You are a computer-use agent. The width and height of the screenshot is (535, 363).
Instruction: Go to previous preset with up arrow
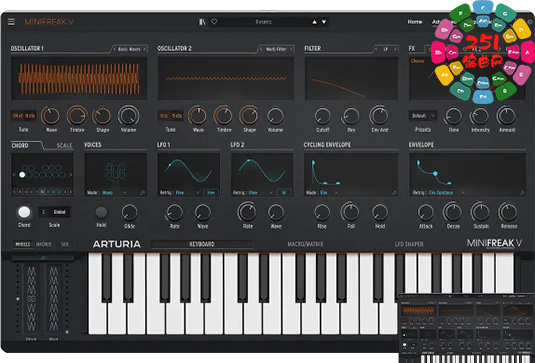[314, 22]
